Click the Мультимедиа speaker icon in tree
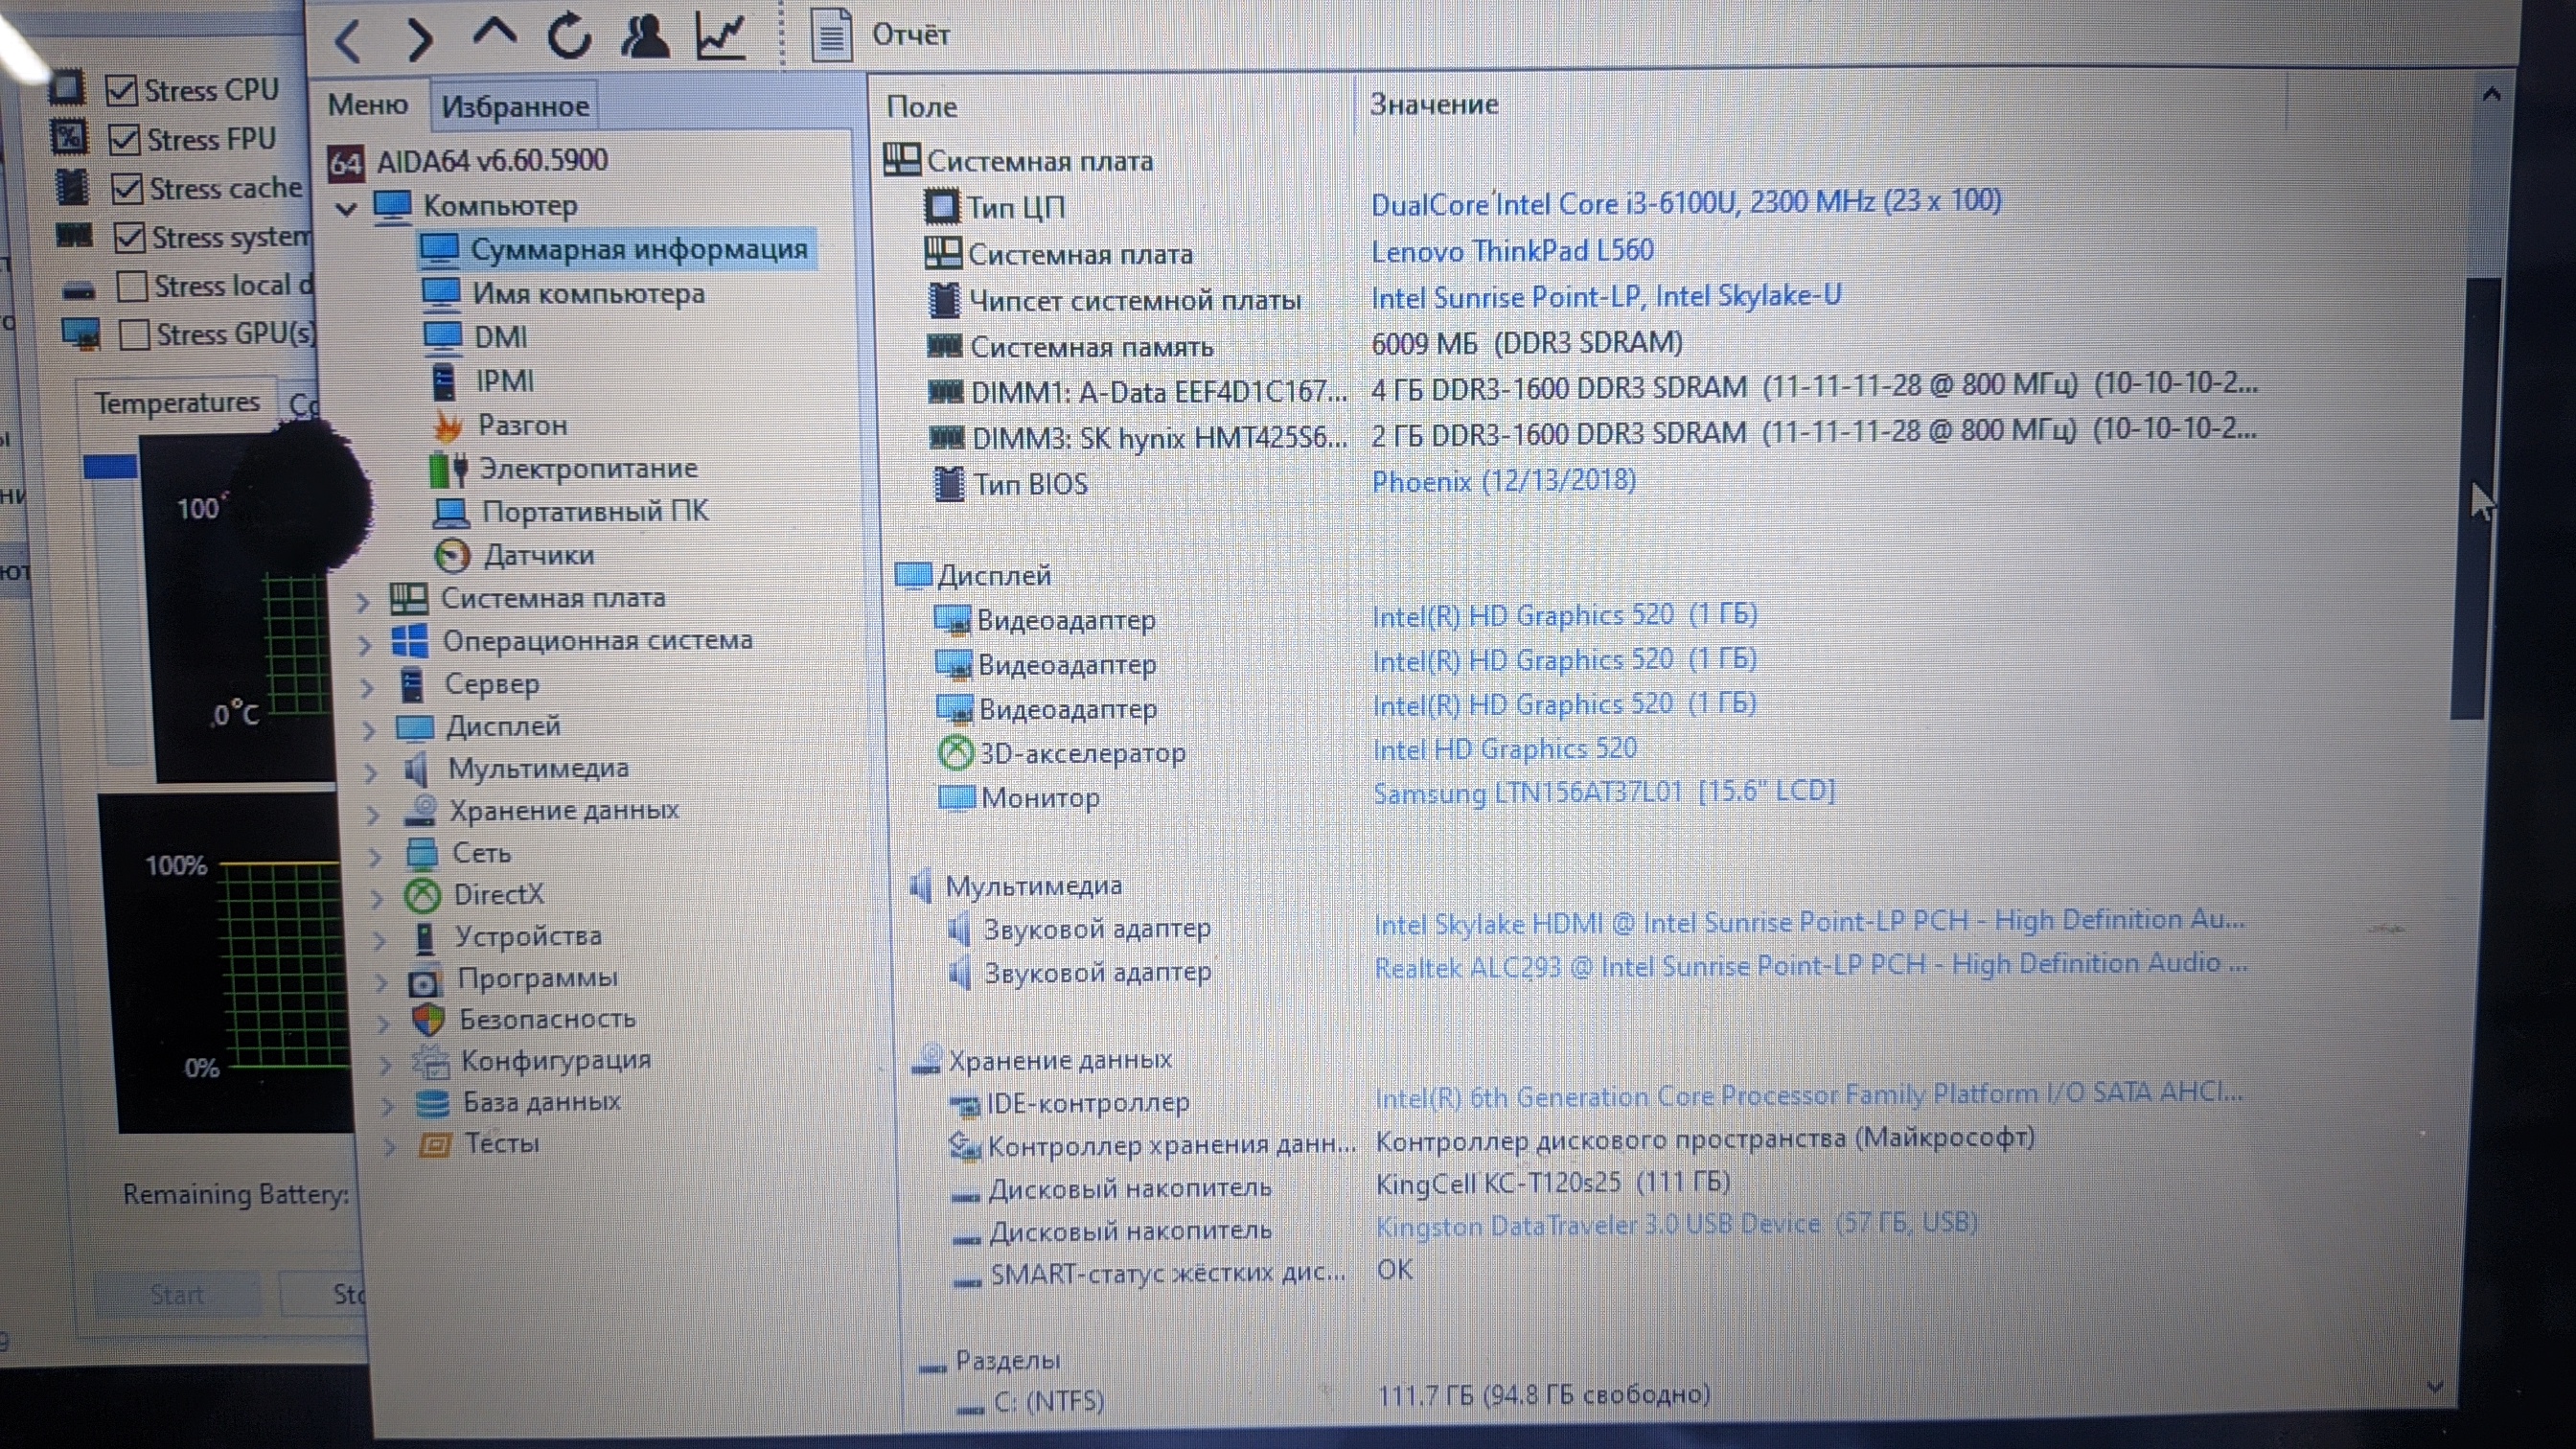The image size is (2576, 1449). (x=416, y=769)
